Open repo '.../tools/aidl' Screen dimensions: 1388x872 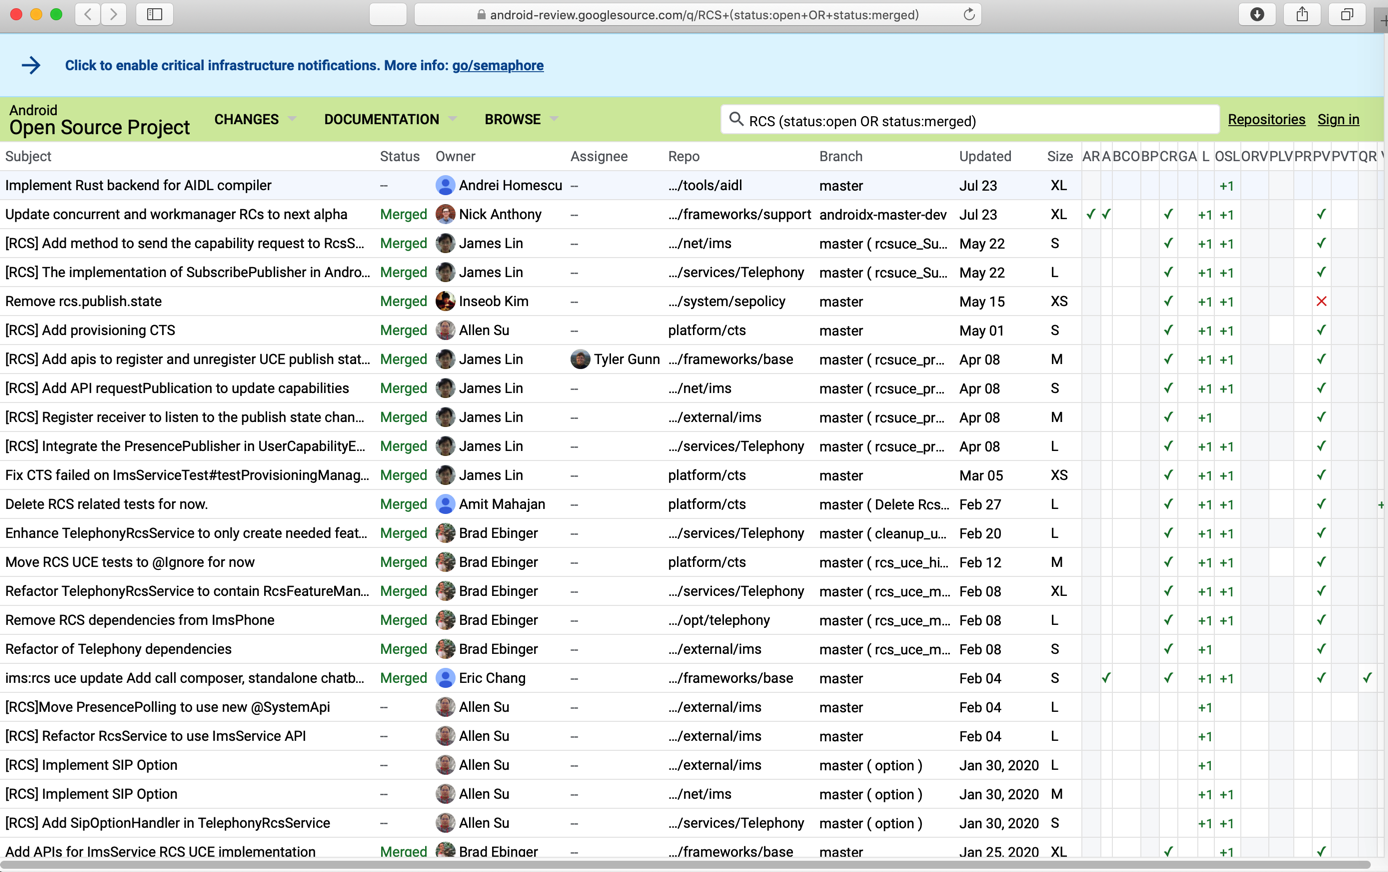point(705,185)
